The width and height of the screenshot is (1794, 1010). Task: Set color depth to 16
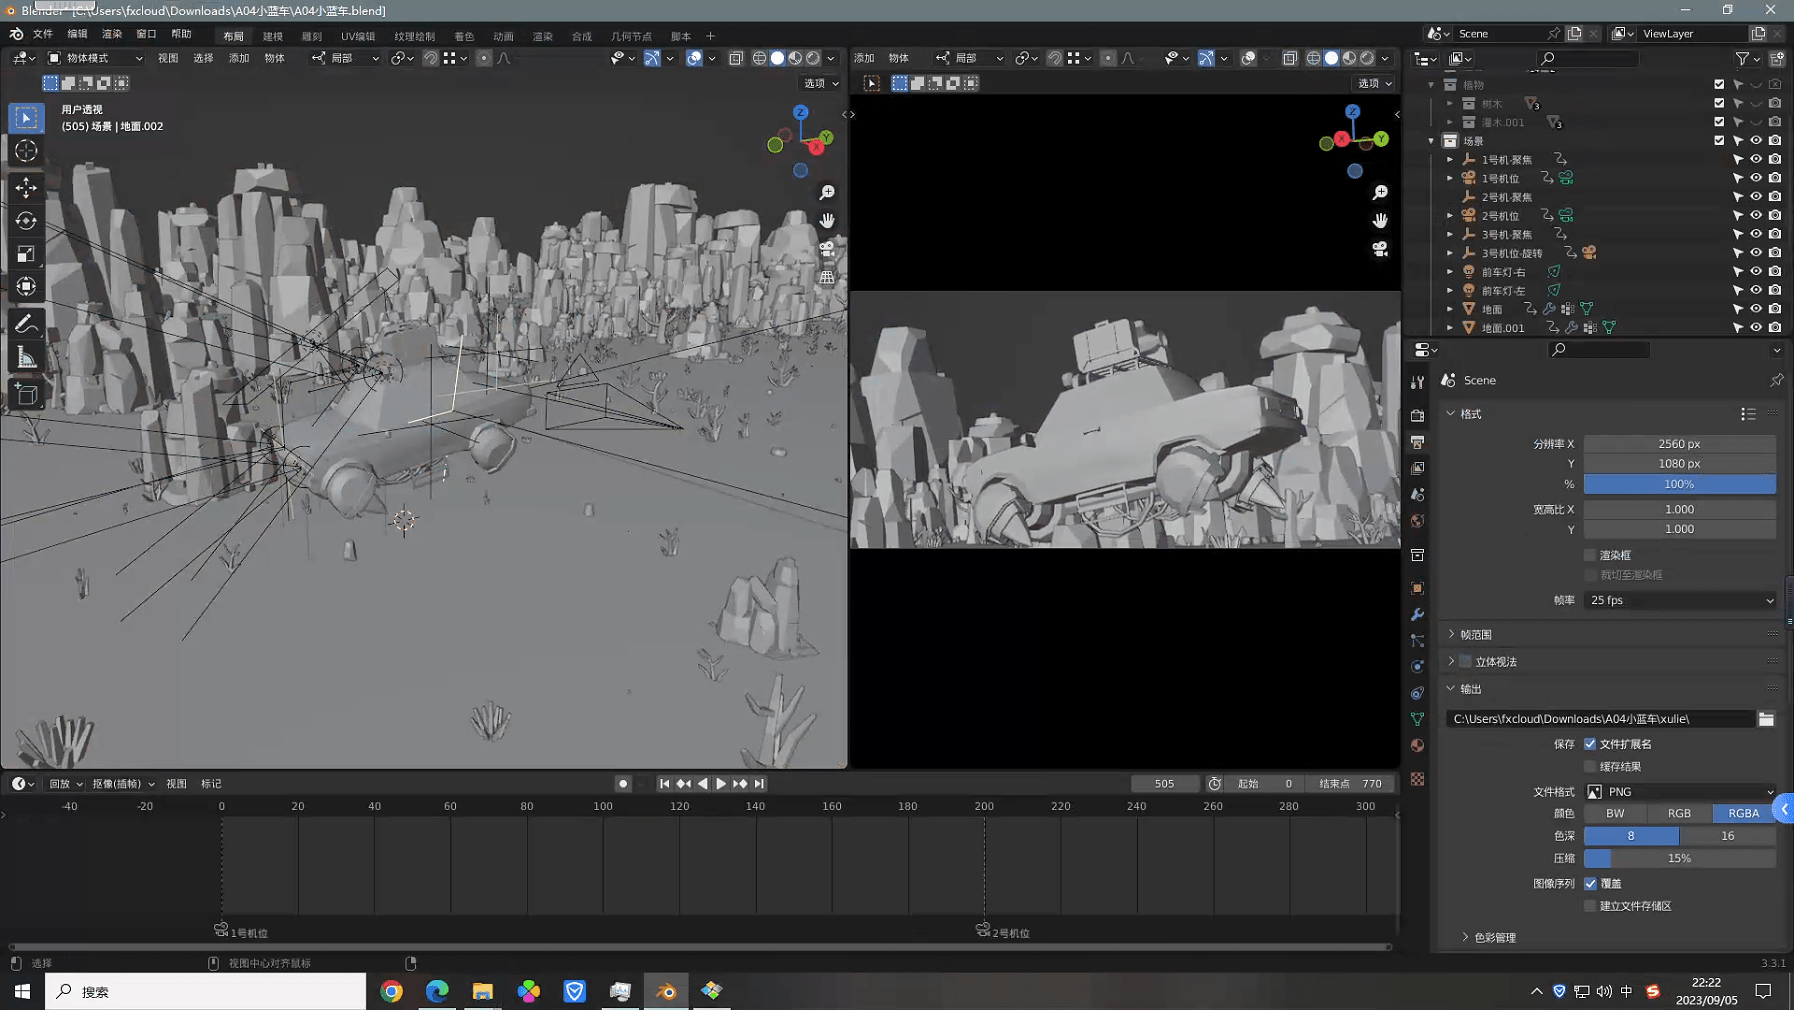(1727, 836)
